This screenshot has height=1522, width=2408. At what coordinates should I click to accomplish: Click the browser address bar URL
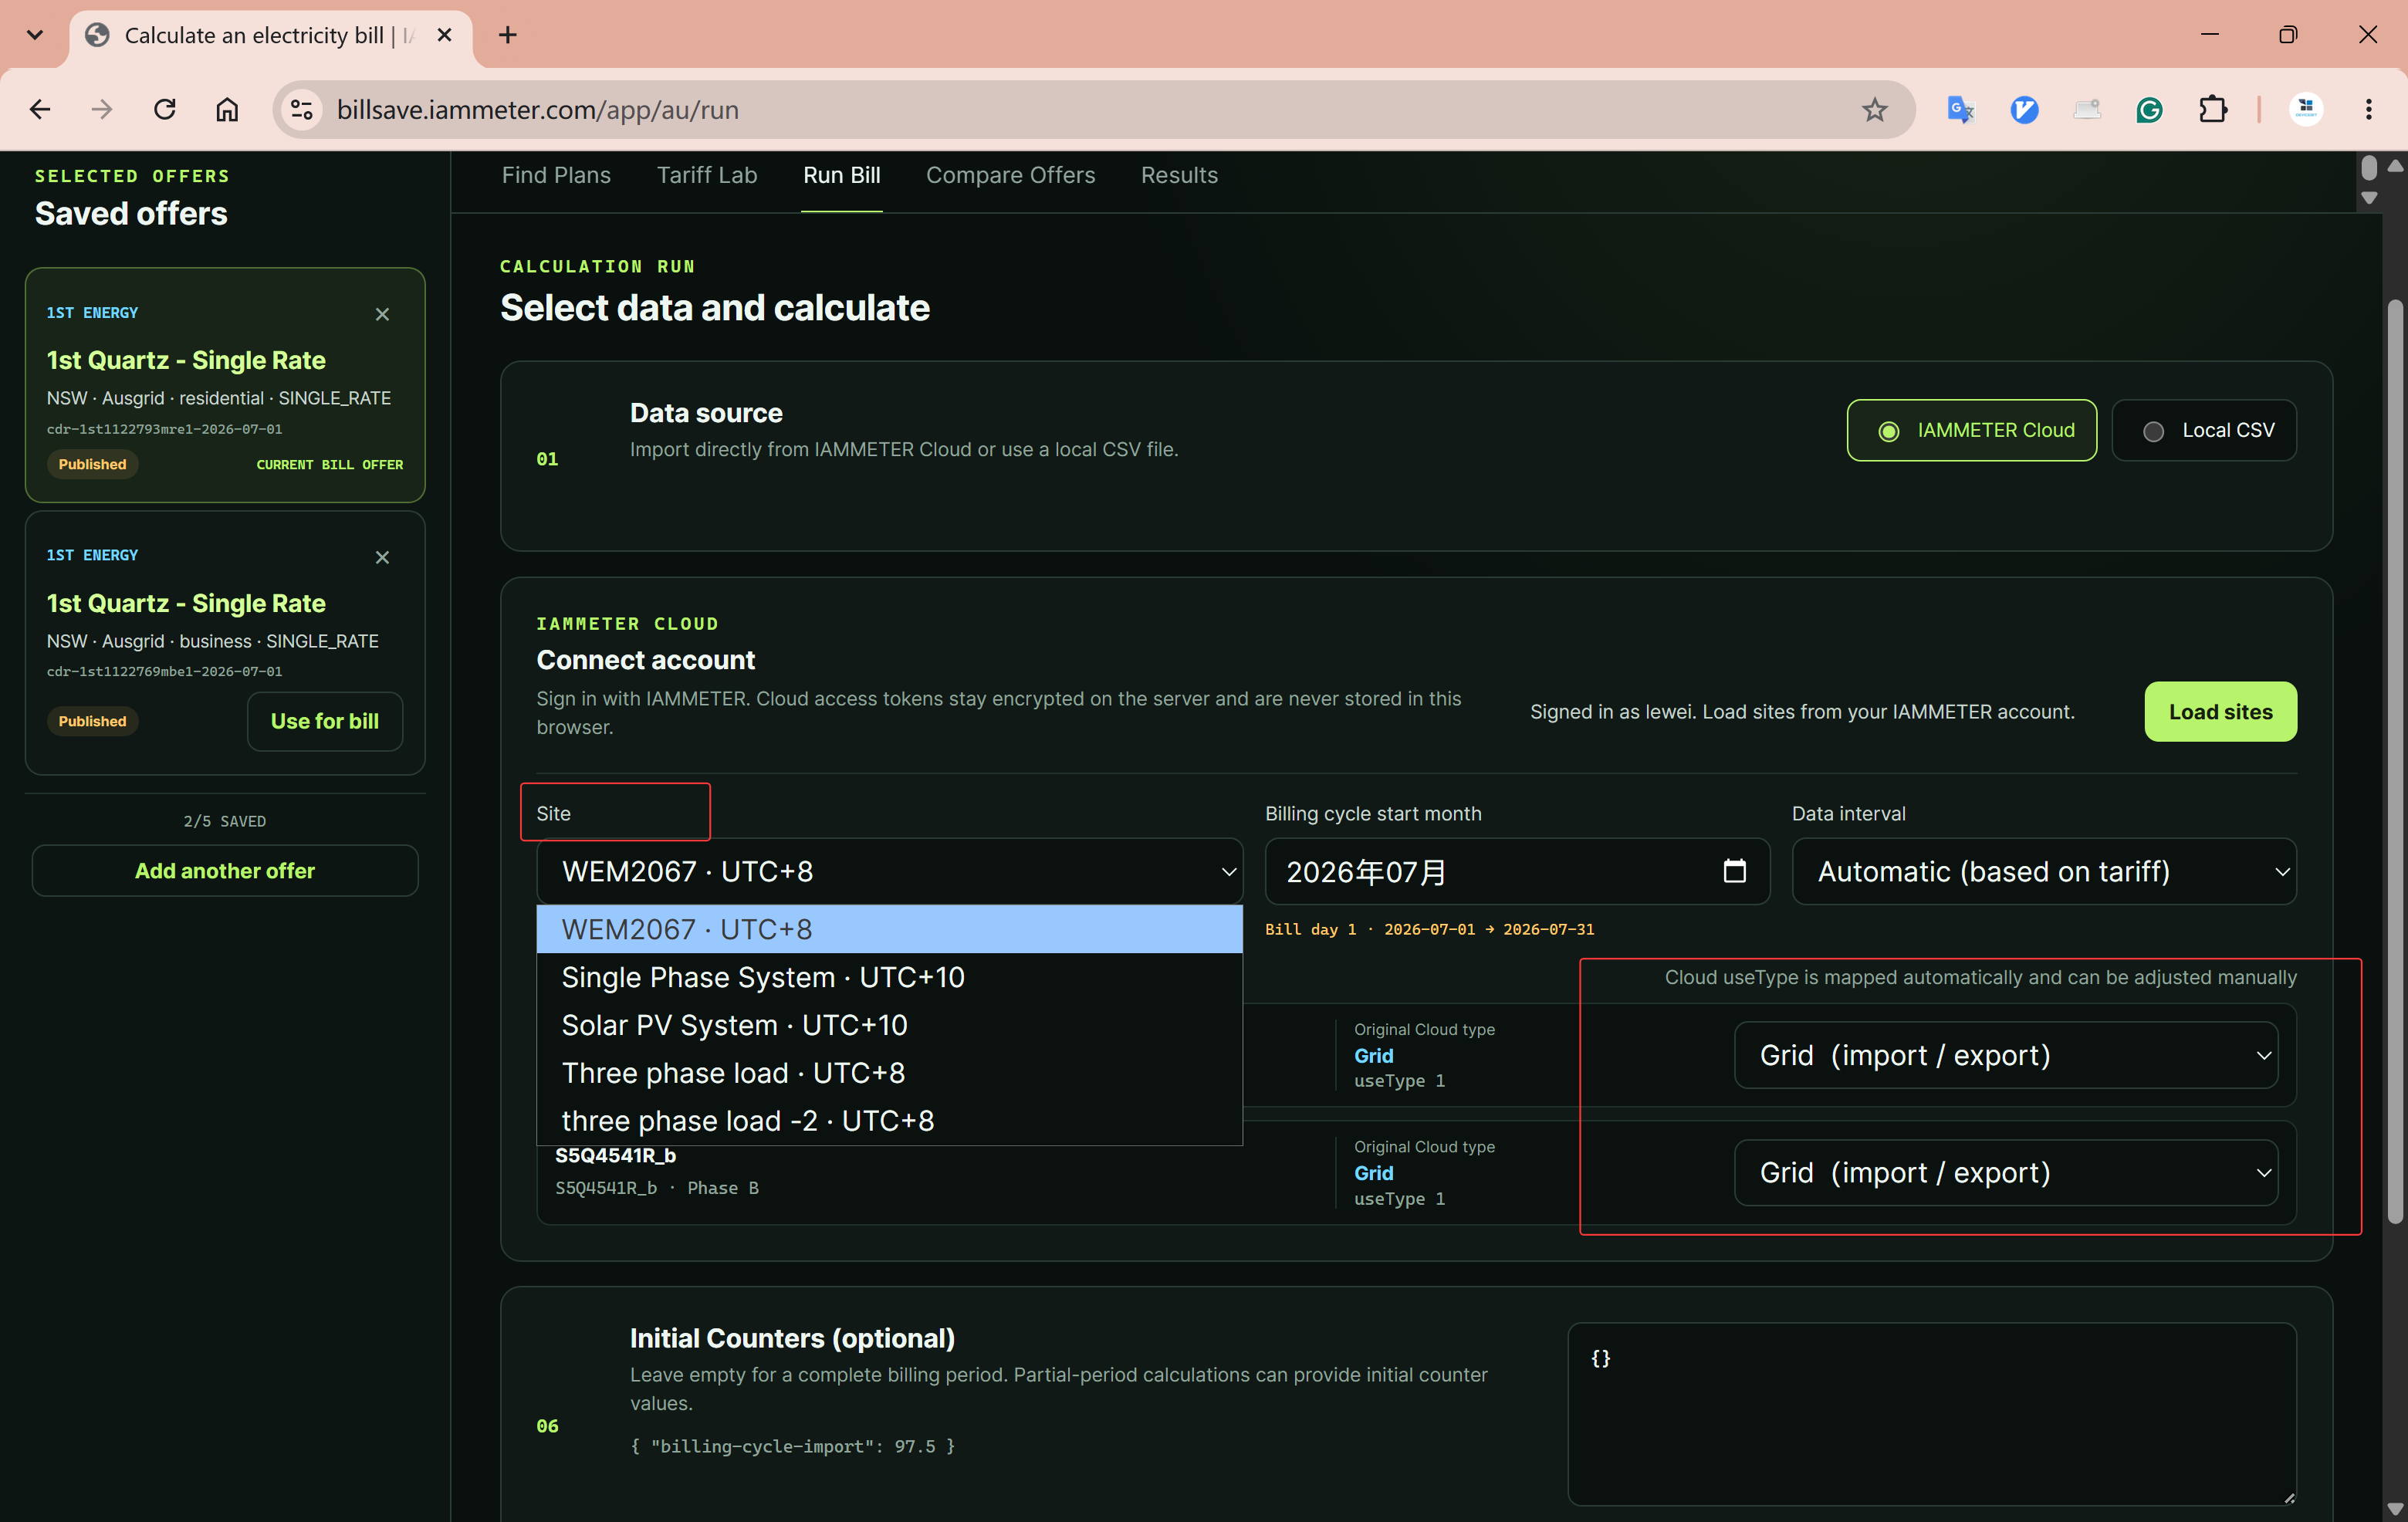coord(537,109)
